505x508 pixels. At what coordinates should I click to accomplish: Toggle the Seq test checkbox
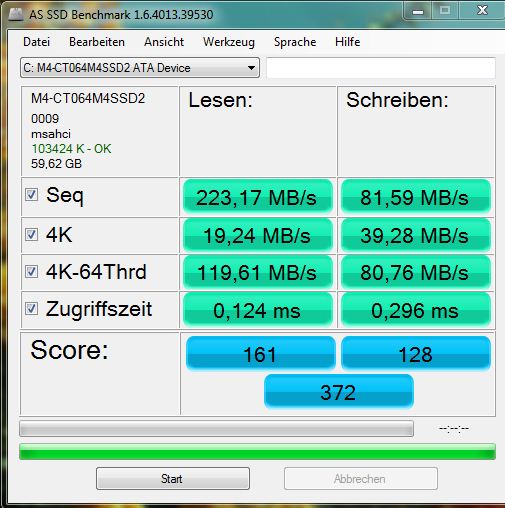[31, 195]
